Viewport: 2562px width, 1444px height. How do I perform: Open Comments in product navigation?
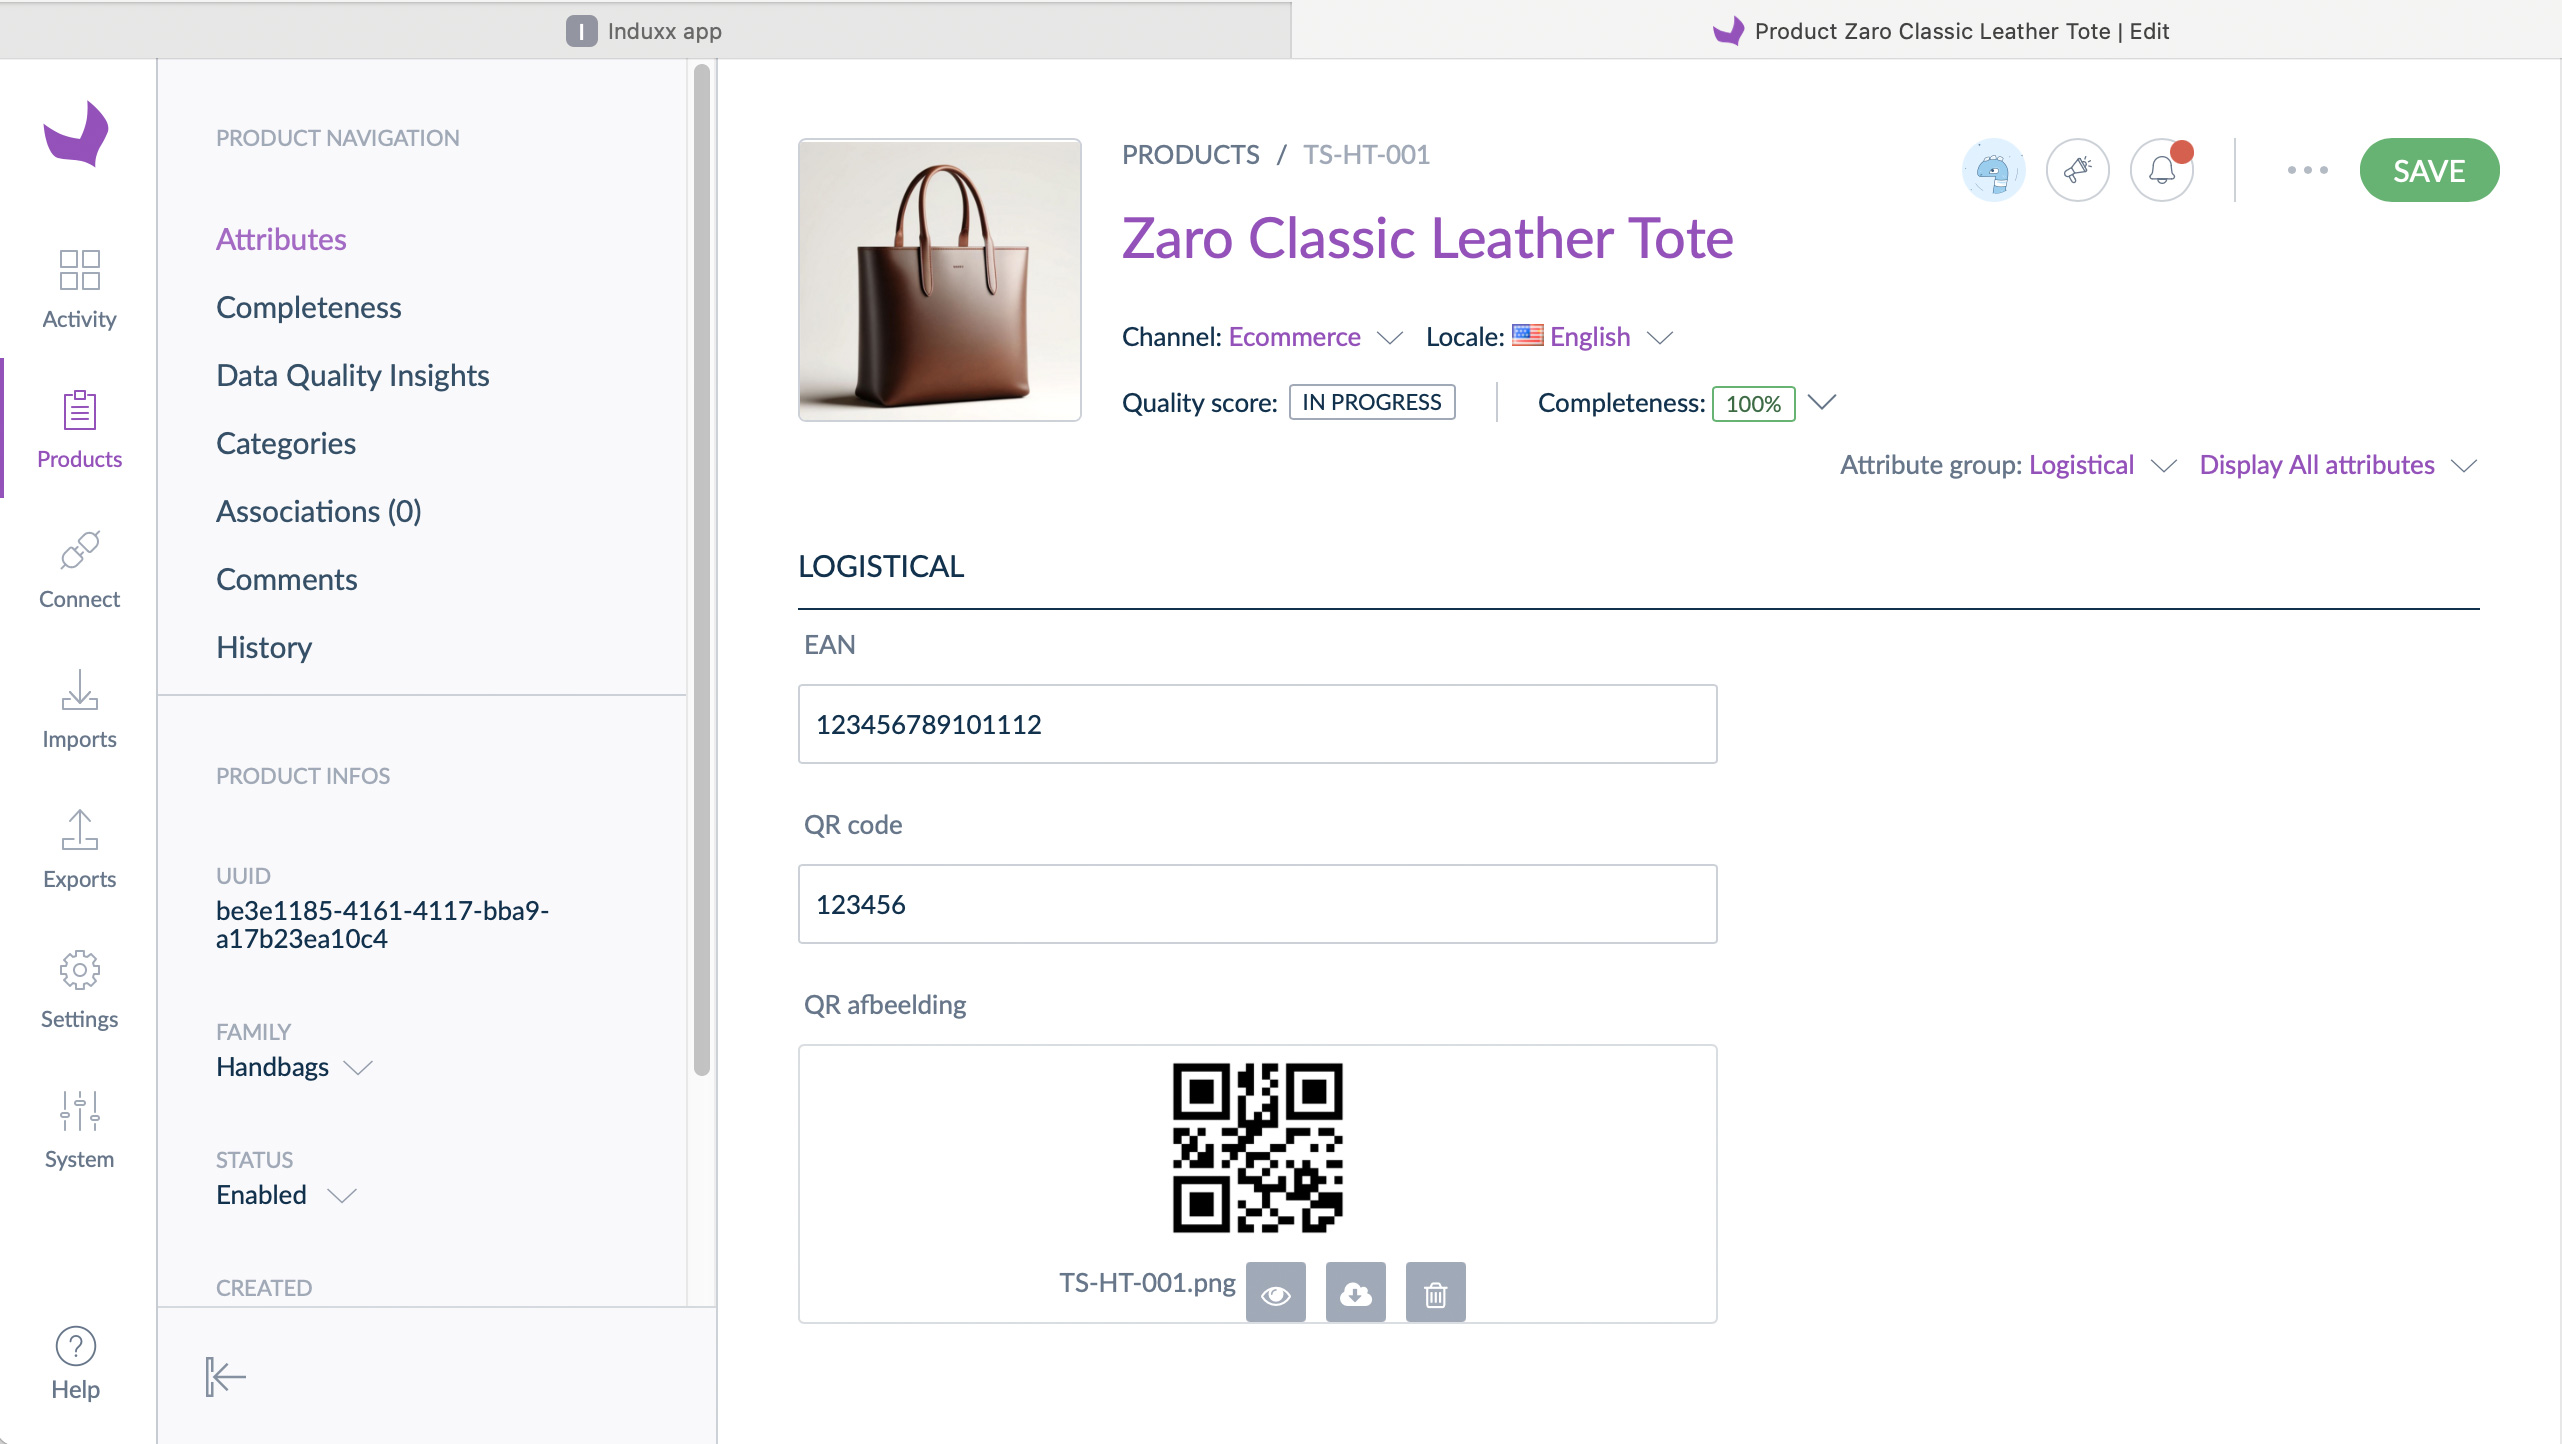click(x=286, y=579)
